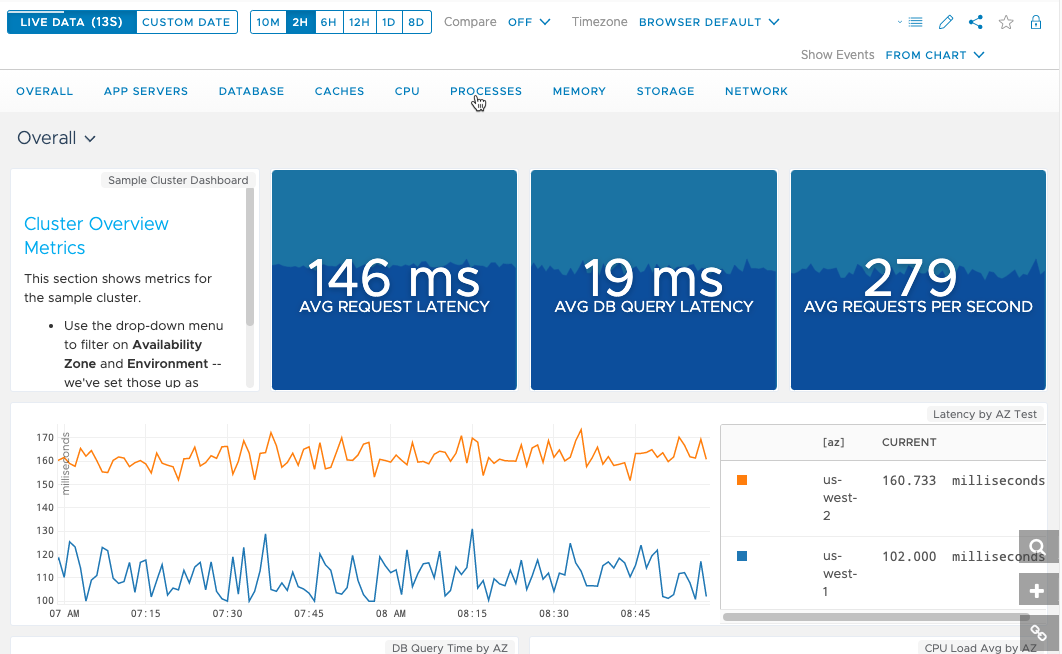
Task: Favorite the dashboard with the star icon
Action: point(1006,21)
